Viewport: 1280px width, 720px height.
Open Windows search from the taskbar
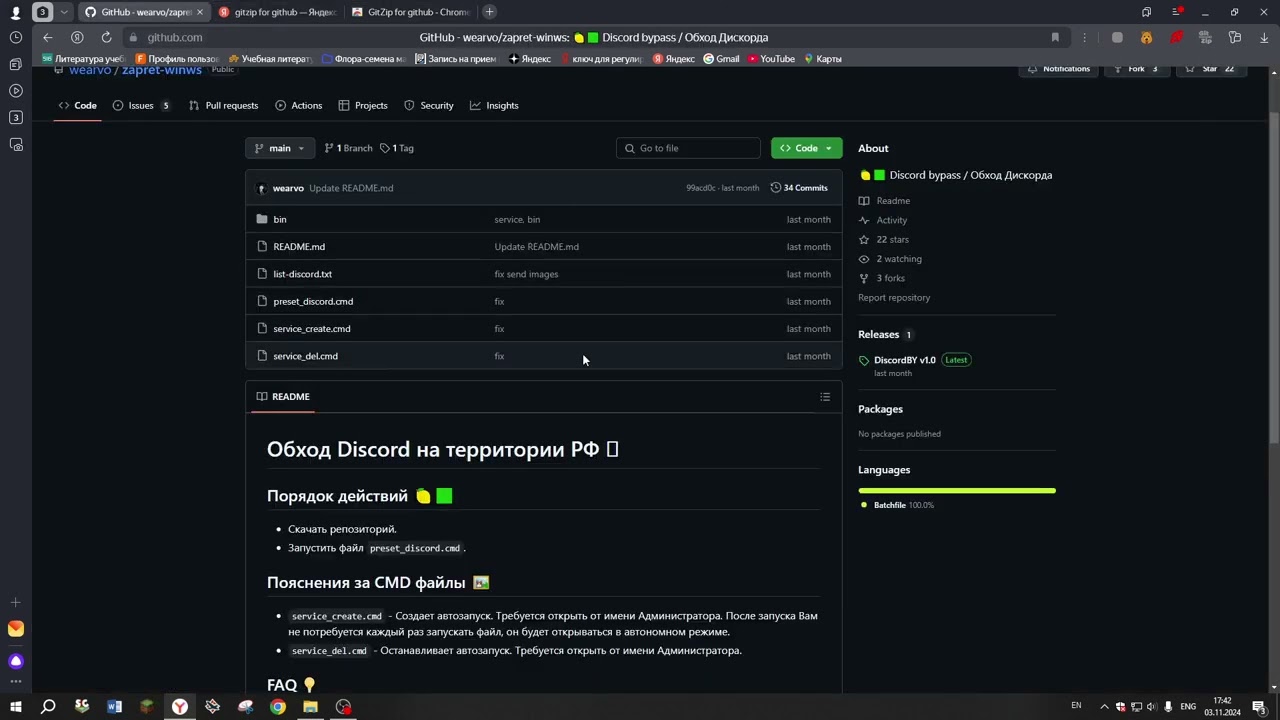tap(48, 707)
